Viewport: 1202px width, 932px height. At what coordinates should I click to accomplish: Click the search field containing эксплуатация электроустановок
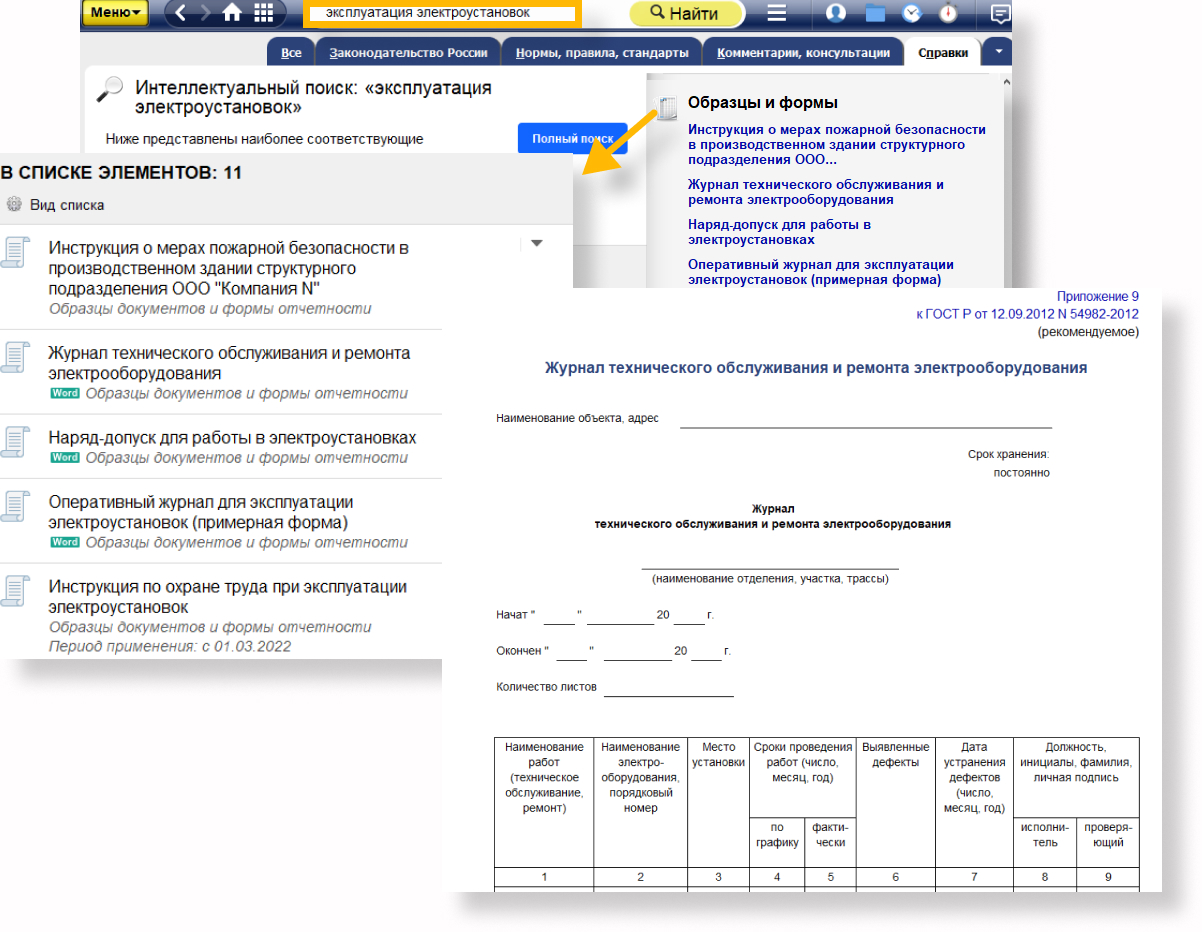(x=440, y=14)
